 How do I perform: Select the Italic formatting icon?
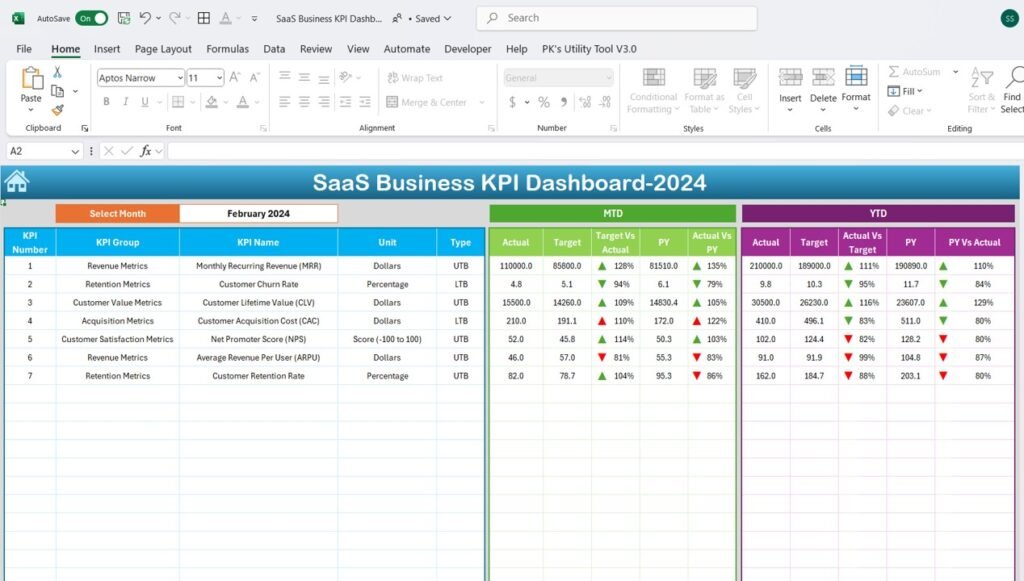125,100
